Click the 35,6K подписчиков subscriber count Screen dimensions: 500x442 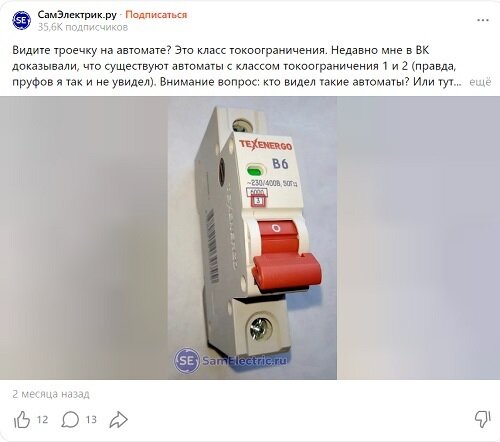83,27
